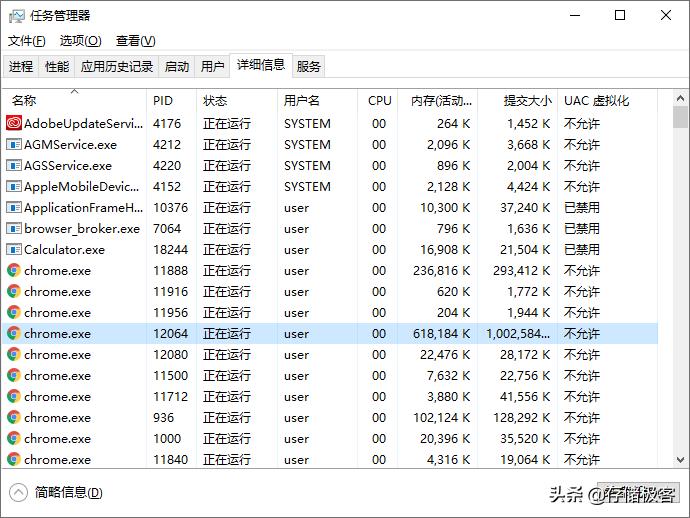Switch to the 启动 tab
The width and height of the screenshot is (690, 518).
pyautogui.click(x=177, y=66)
